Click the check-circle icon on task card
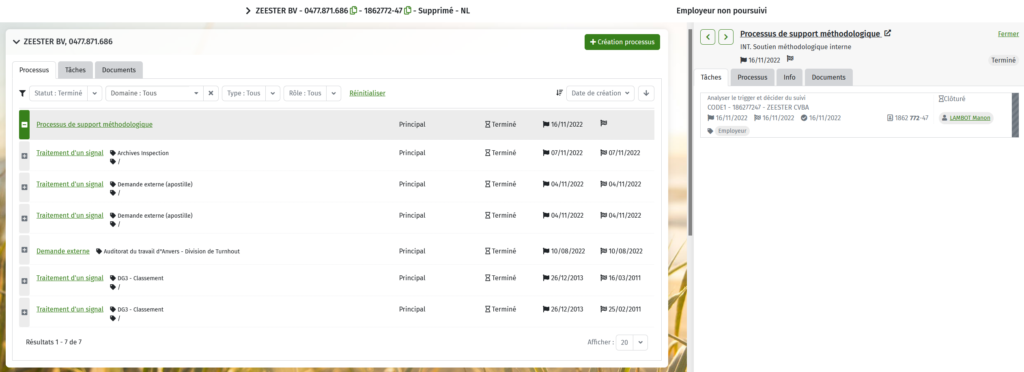The width and height of the screenshot is (1024, 372). click(804, 118)
